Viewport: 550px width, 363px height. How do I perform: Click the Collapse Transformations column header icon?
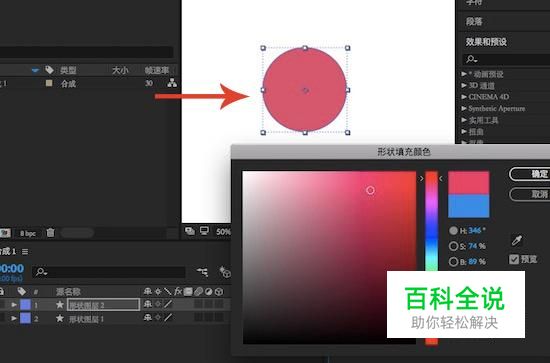158,291
